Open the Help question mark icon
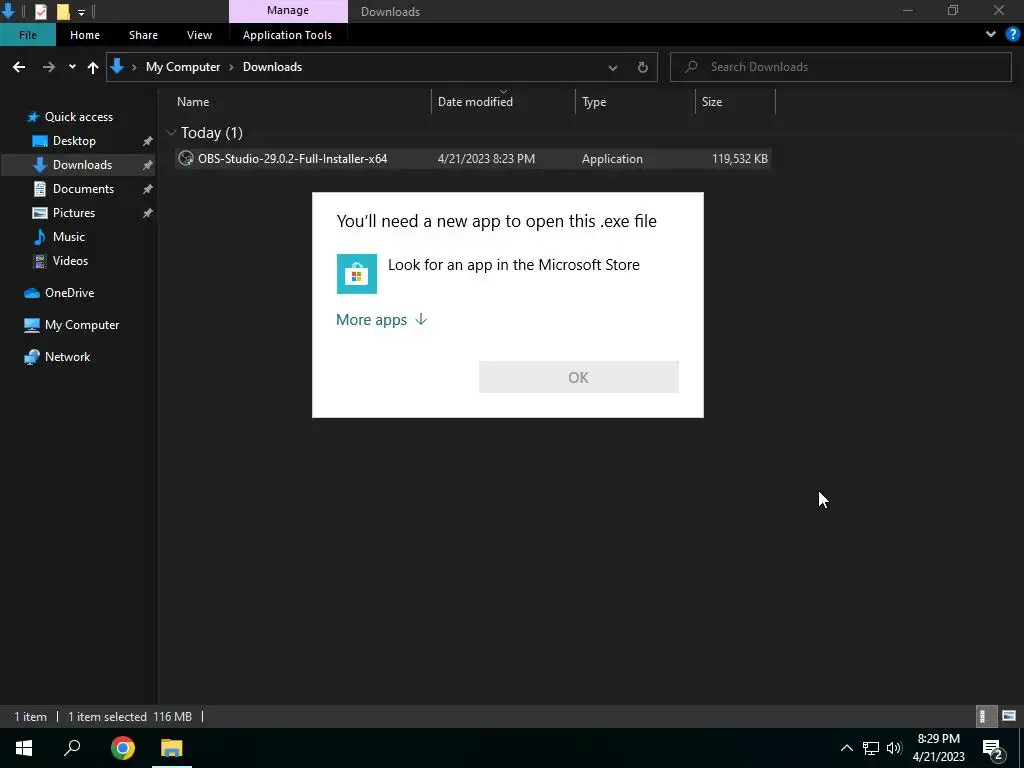Screen dimensions: 1024x768 pyautogui.click(x=1013, y=35)
